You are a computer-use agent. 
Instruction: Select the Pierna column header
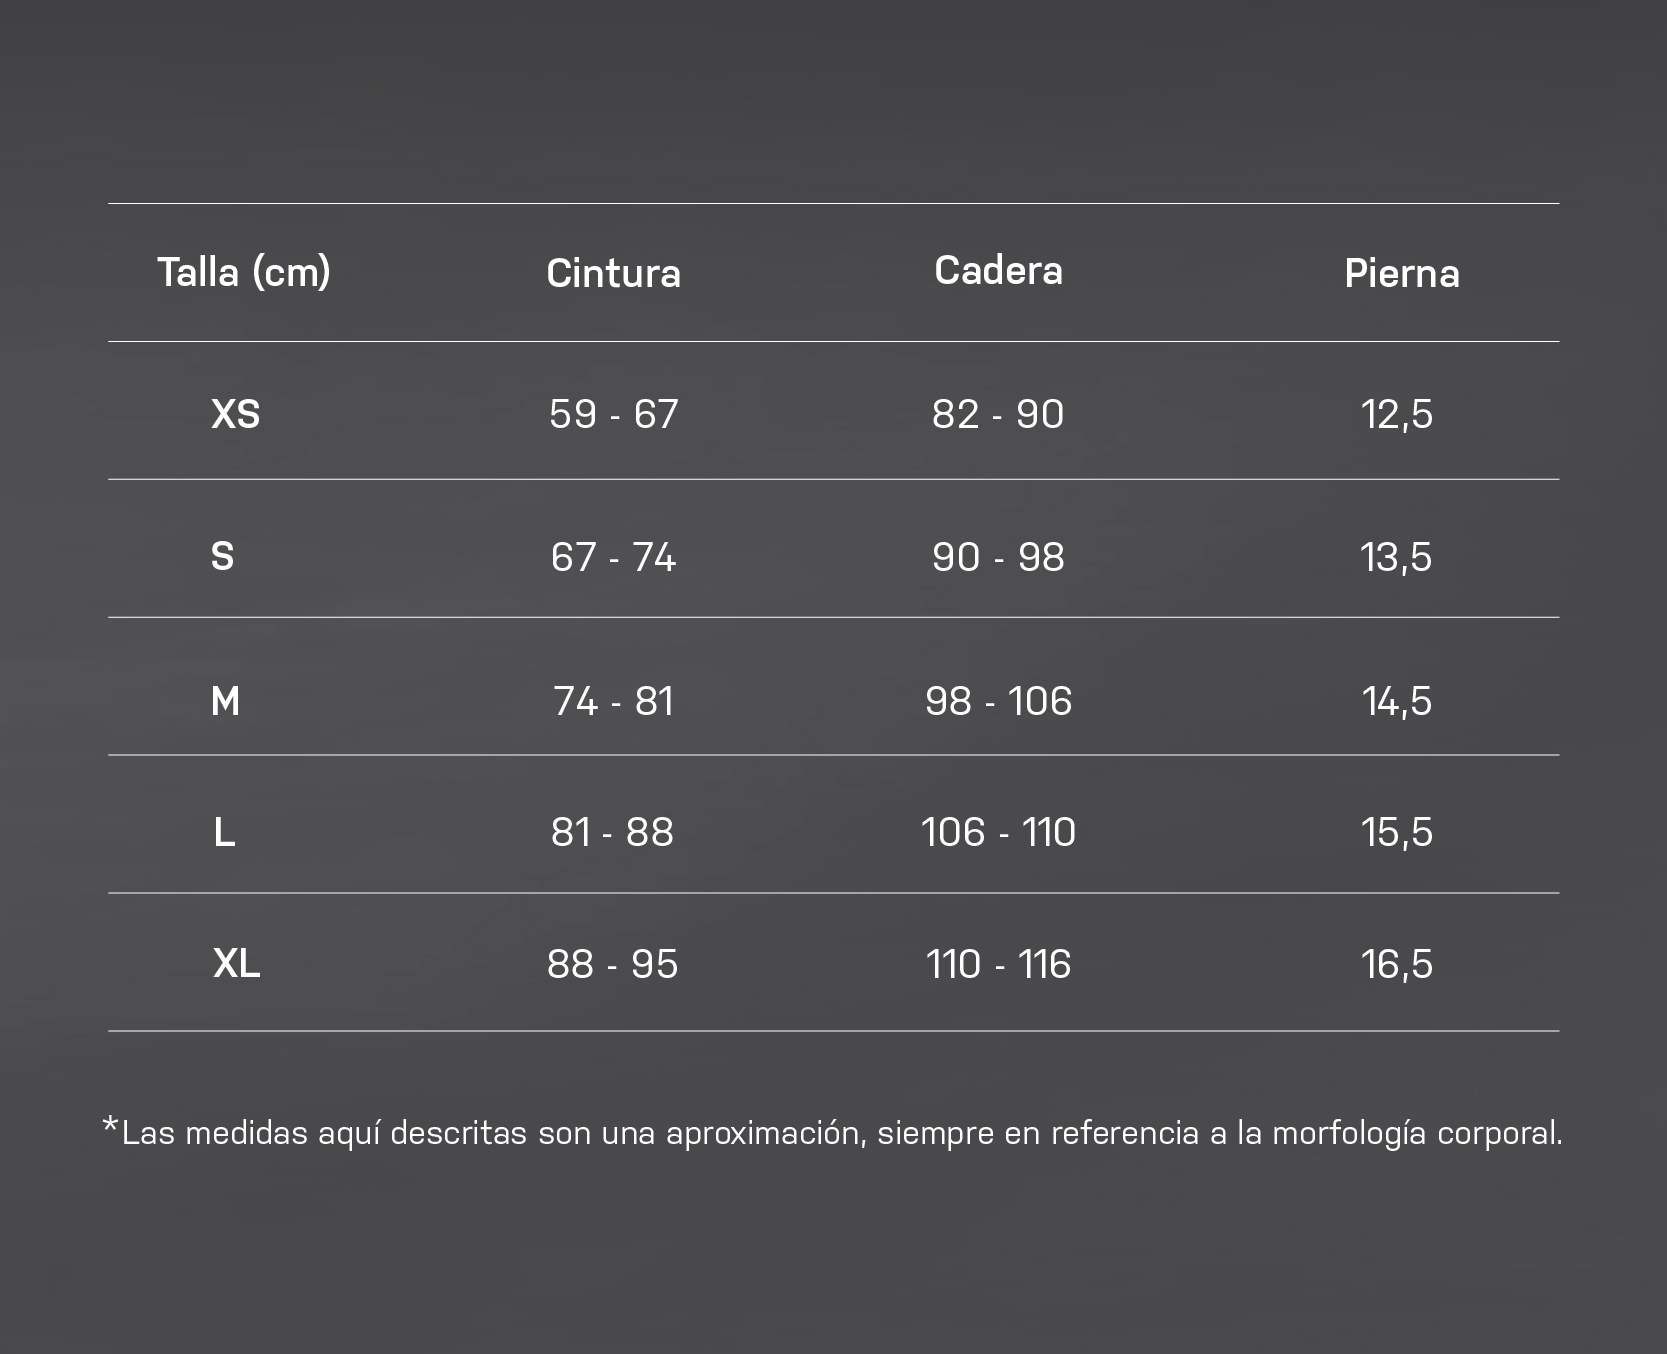coord(1401,273)
